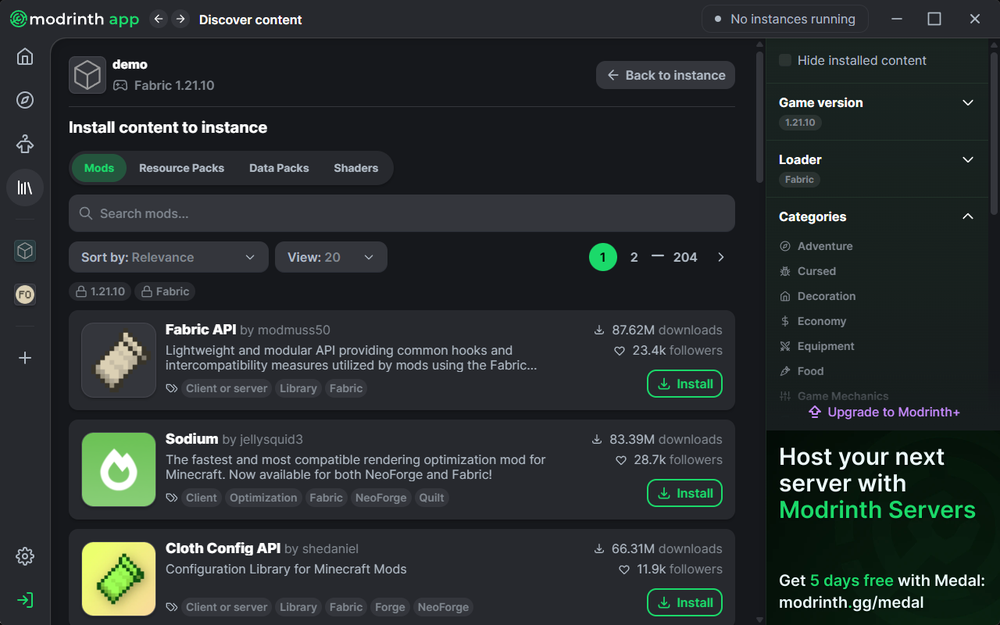Click the Search mods input field
The image size is (1000, 625).
(x=401, y=213)
